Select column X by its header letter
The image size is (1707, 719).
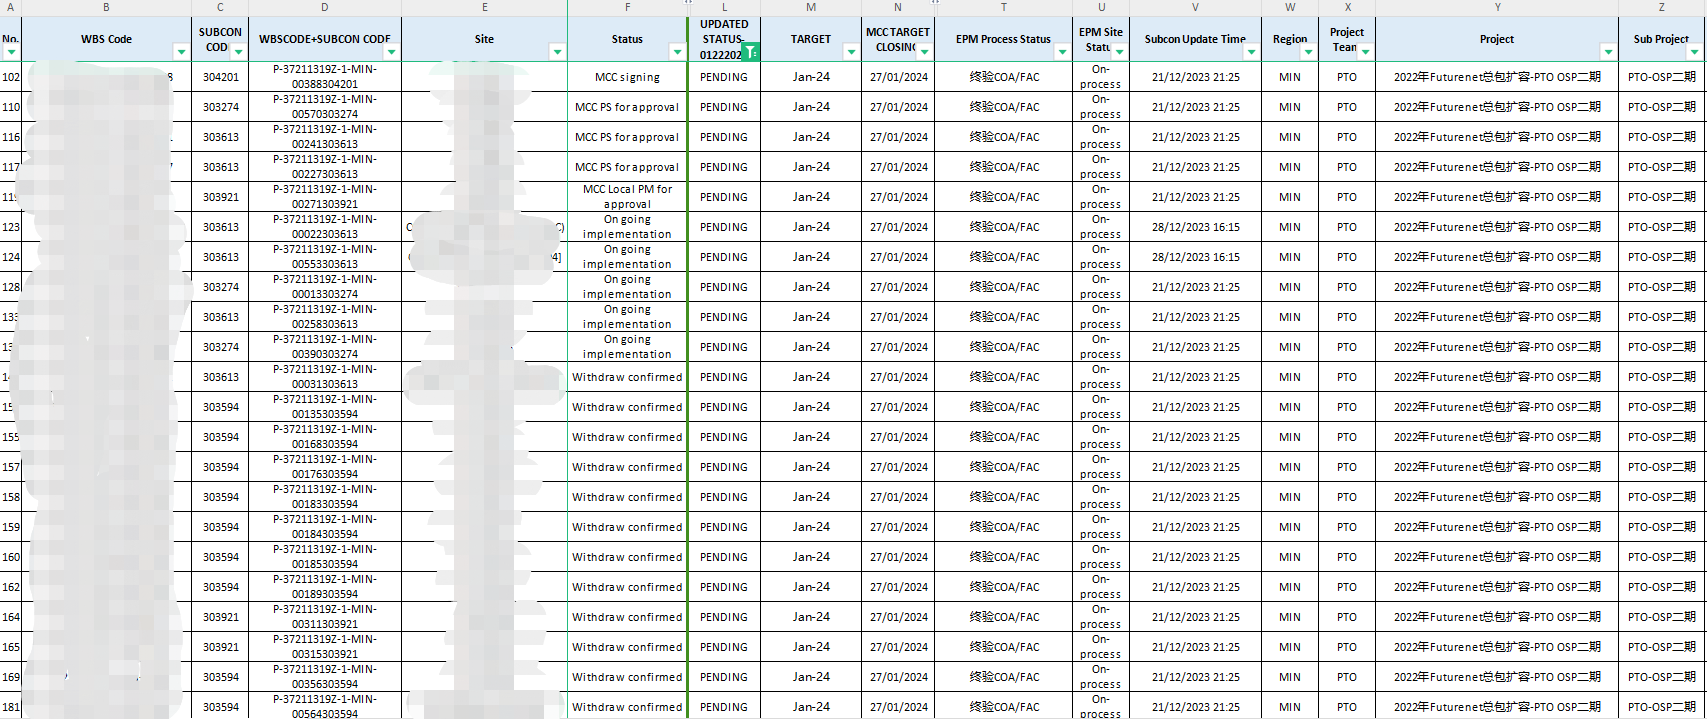click(x=1347, y=7)
